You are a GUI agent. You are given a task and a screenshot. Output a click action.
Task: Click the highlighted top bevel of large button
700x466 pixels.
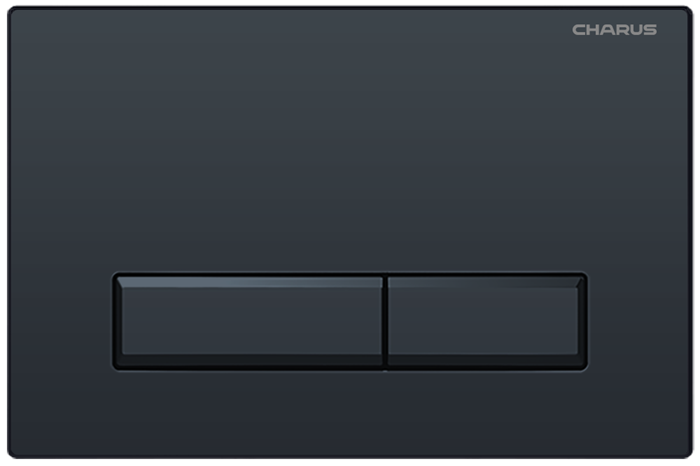(250, 282)
